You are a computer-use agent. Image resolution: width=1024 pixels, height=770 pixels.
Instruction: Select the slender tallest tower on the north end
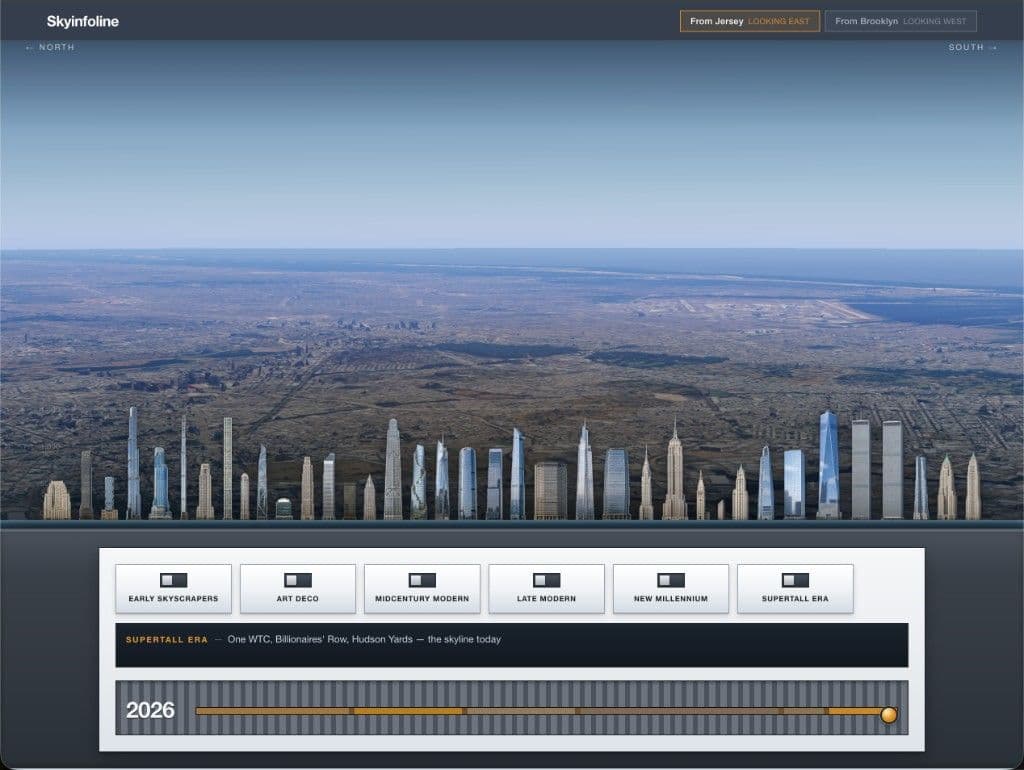(133, 463)
